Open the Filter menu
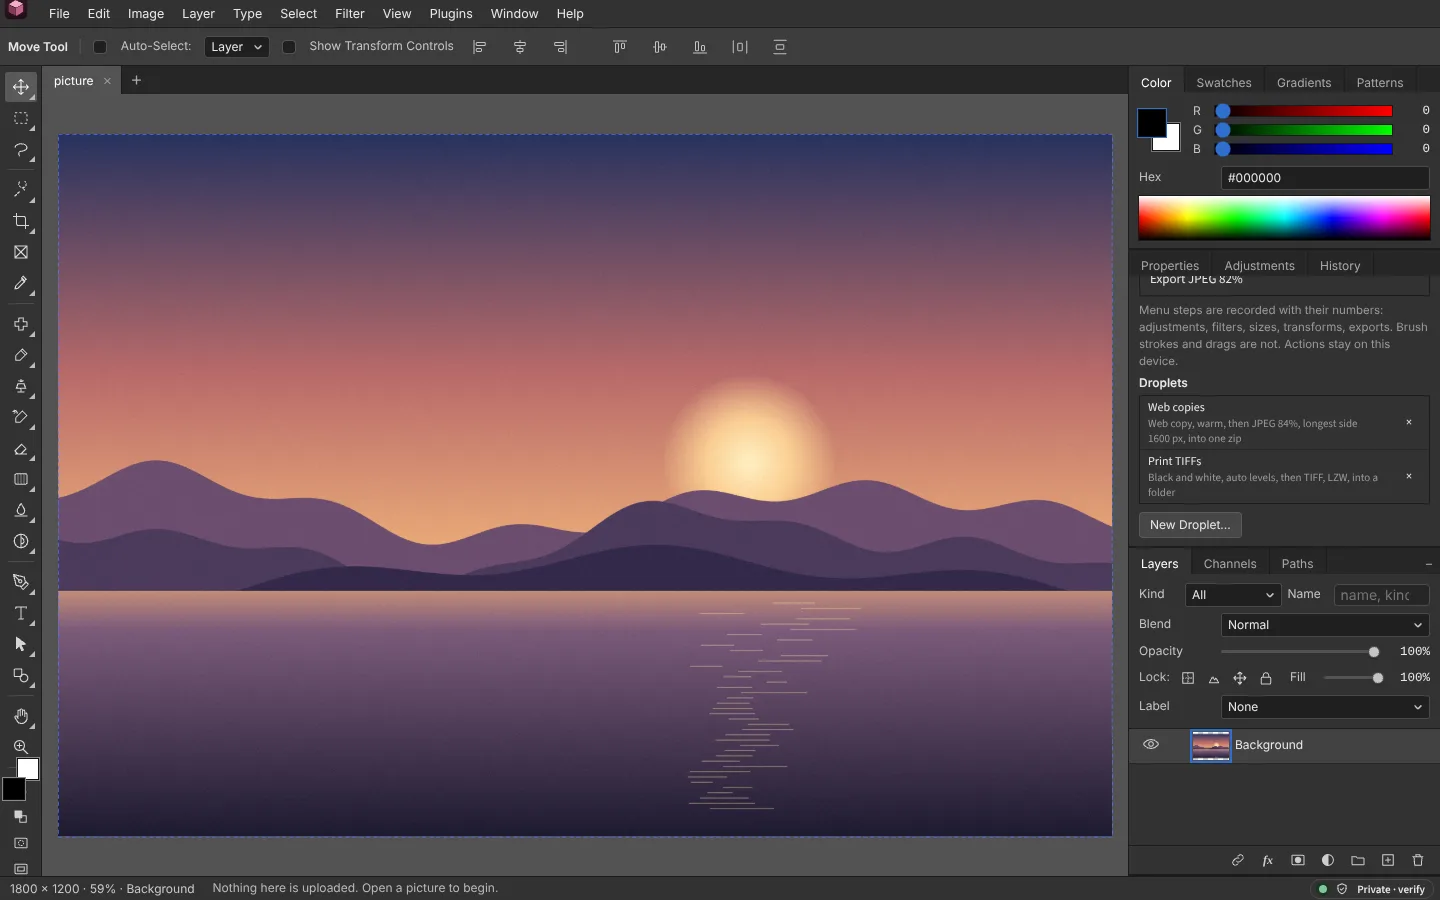 350,14
